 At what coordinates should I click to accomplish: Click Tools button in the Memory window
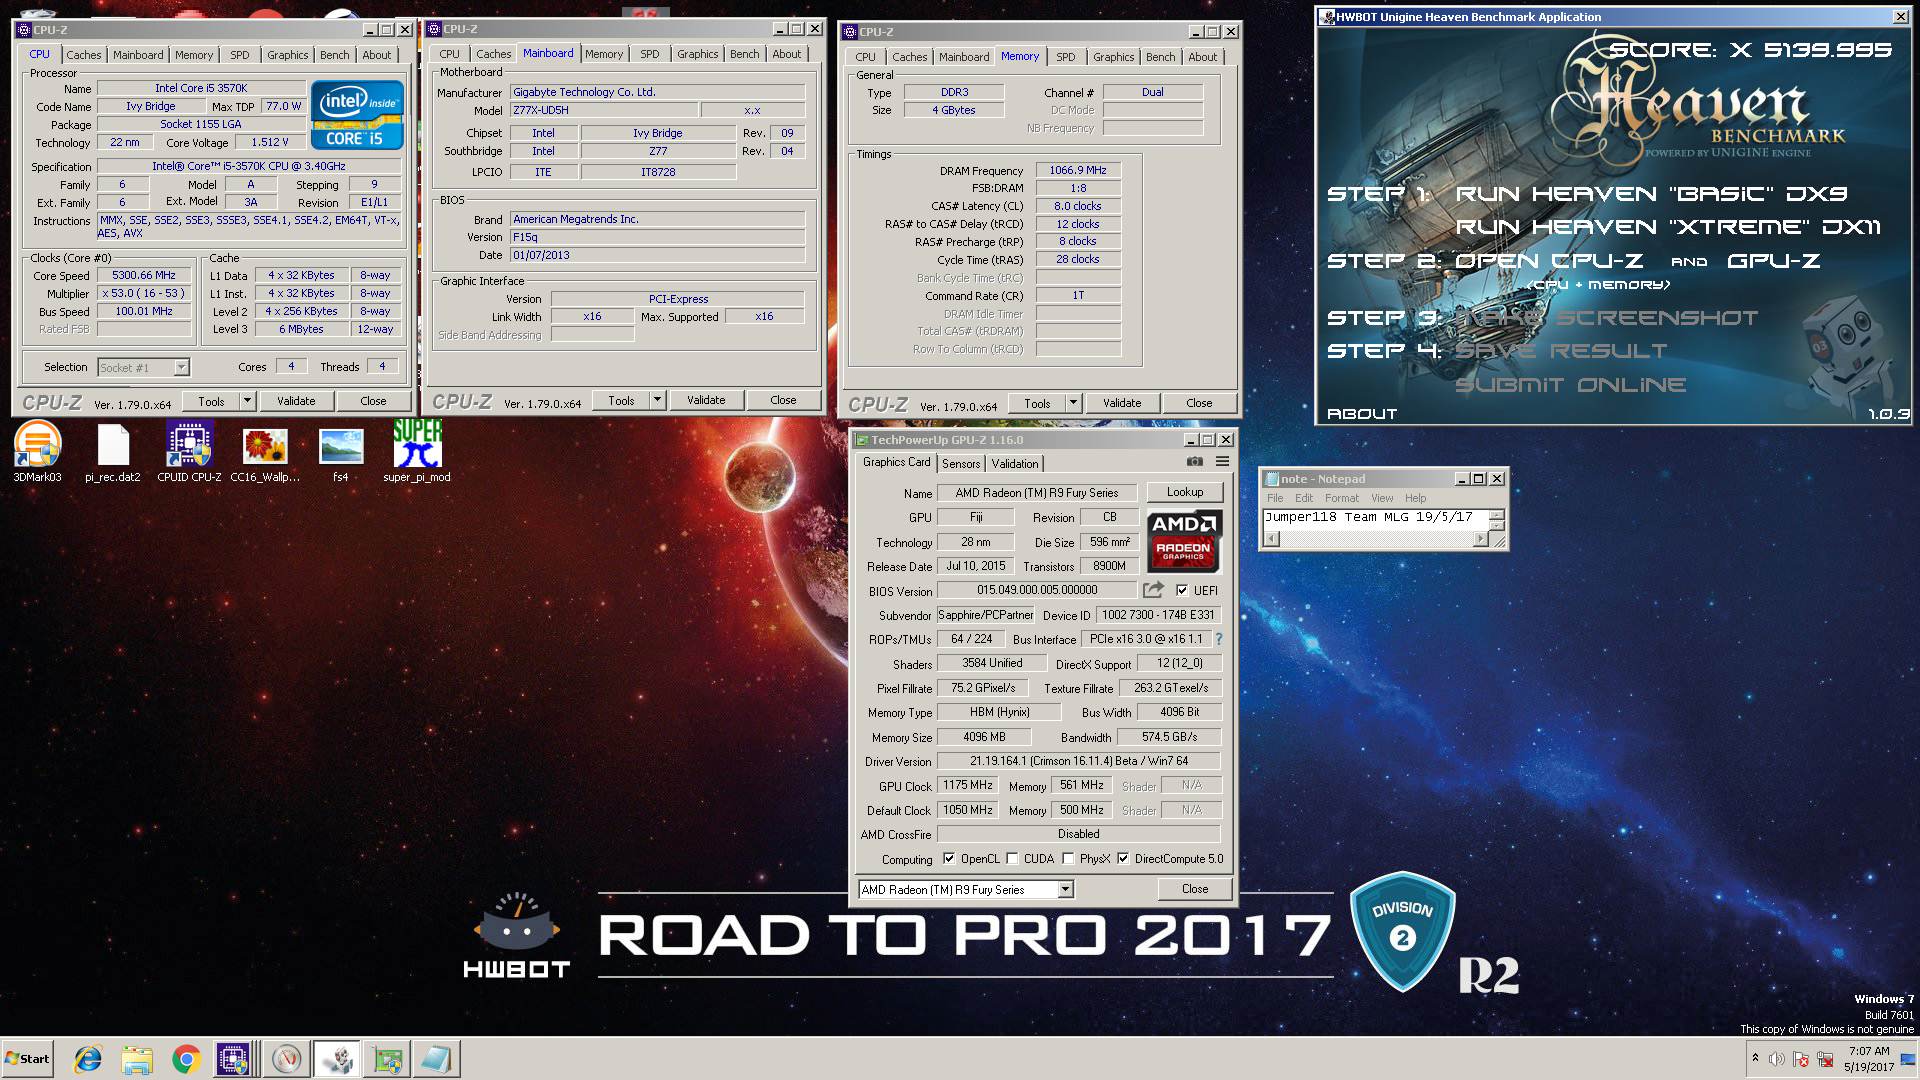pyautogui.click(x=1037, y=403)
